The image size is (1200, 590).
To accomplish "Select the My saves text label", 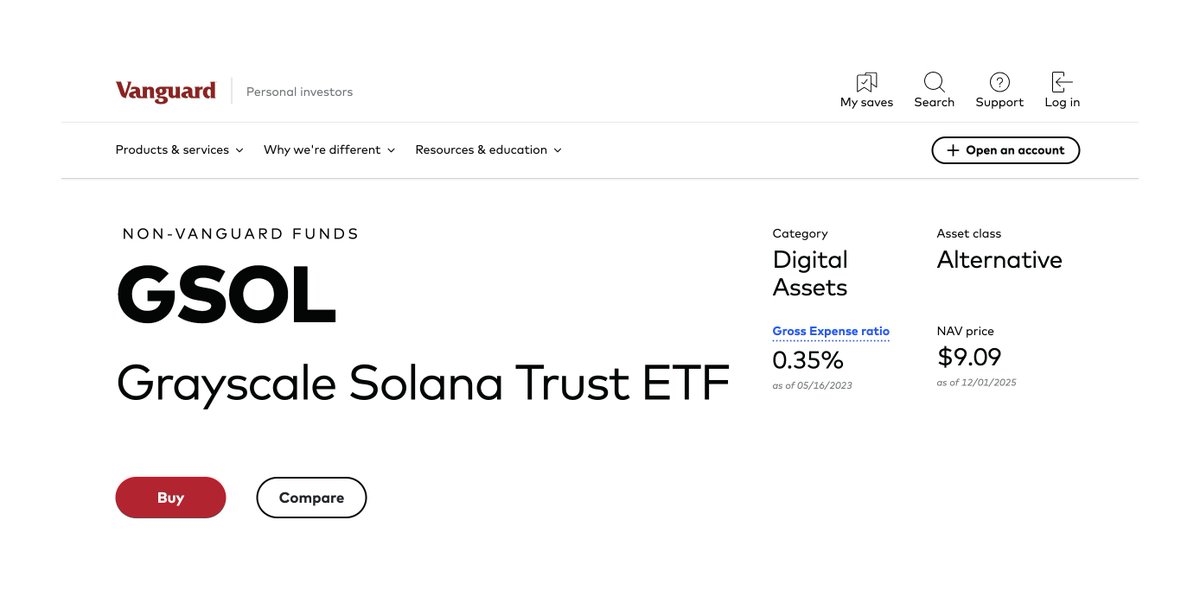I will click(x=866, y=102).
